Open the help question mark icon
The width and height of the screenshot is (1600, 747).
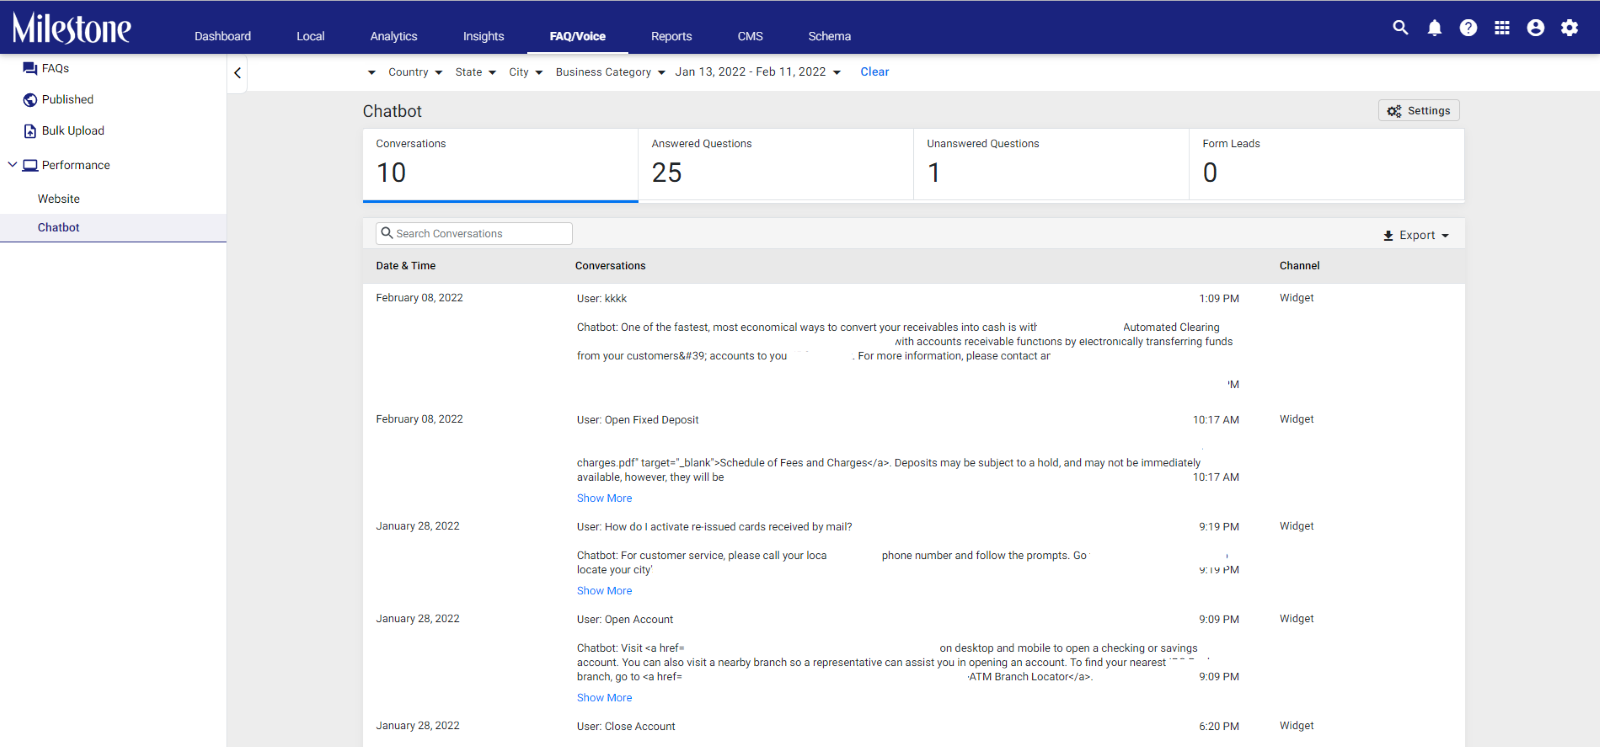point(1468,28)
